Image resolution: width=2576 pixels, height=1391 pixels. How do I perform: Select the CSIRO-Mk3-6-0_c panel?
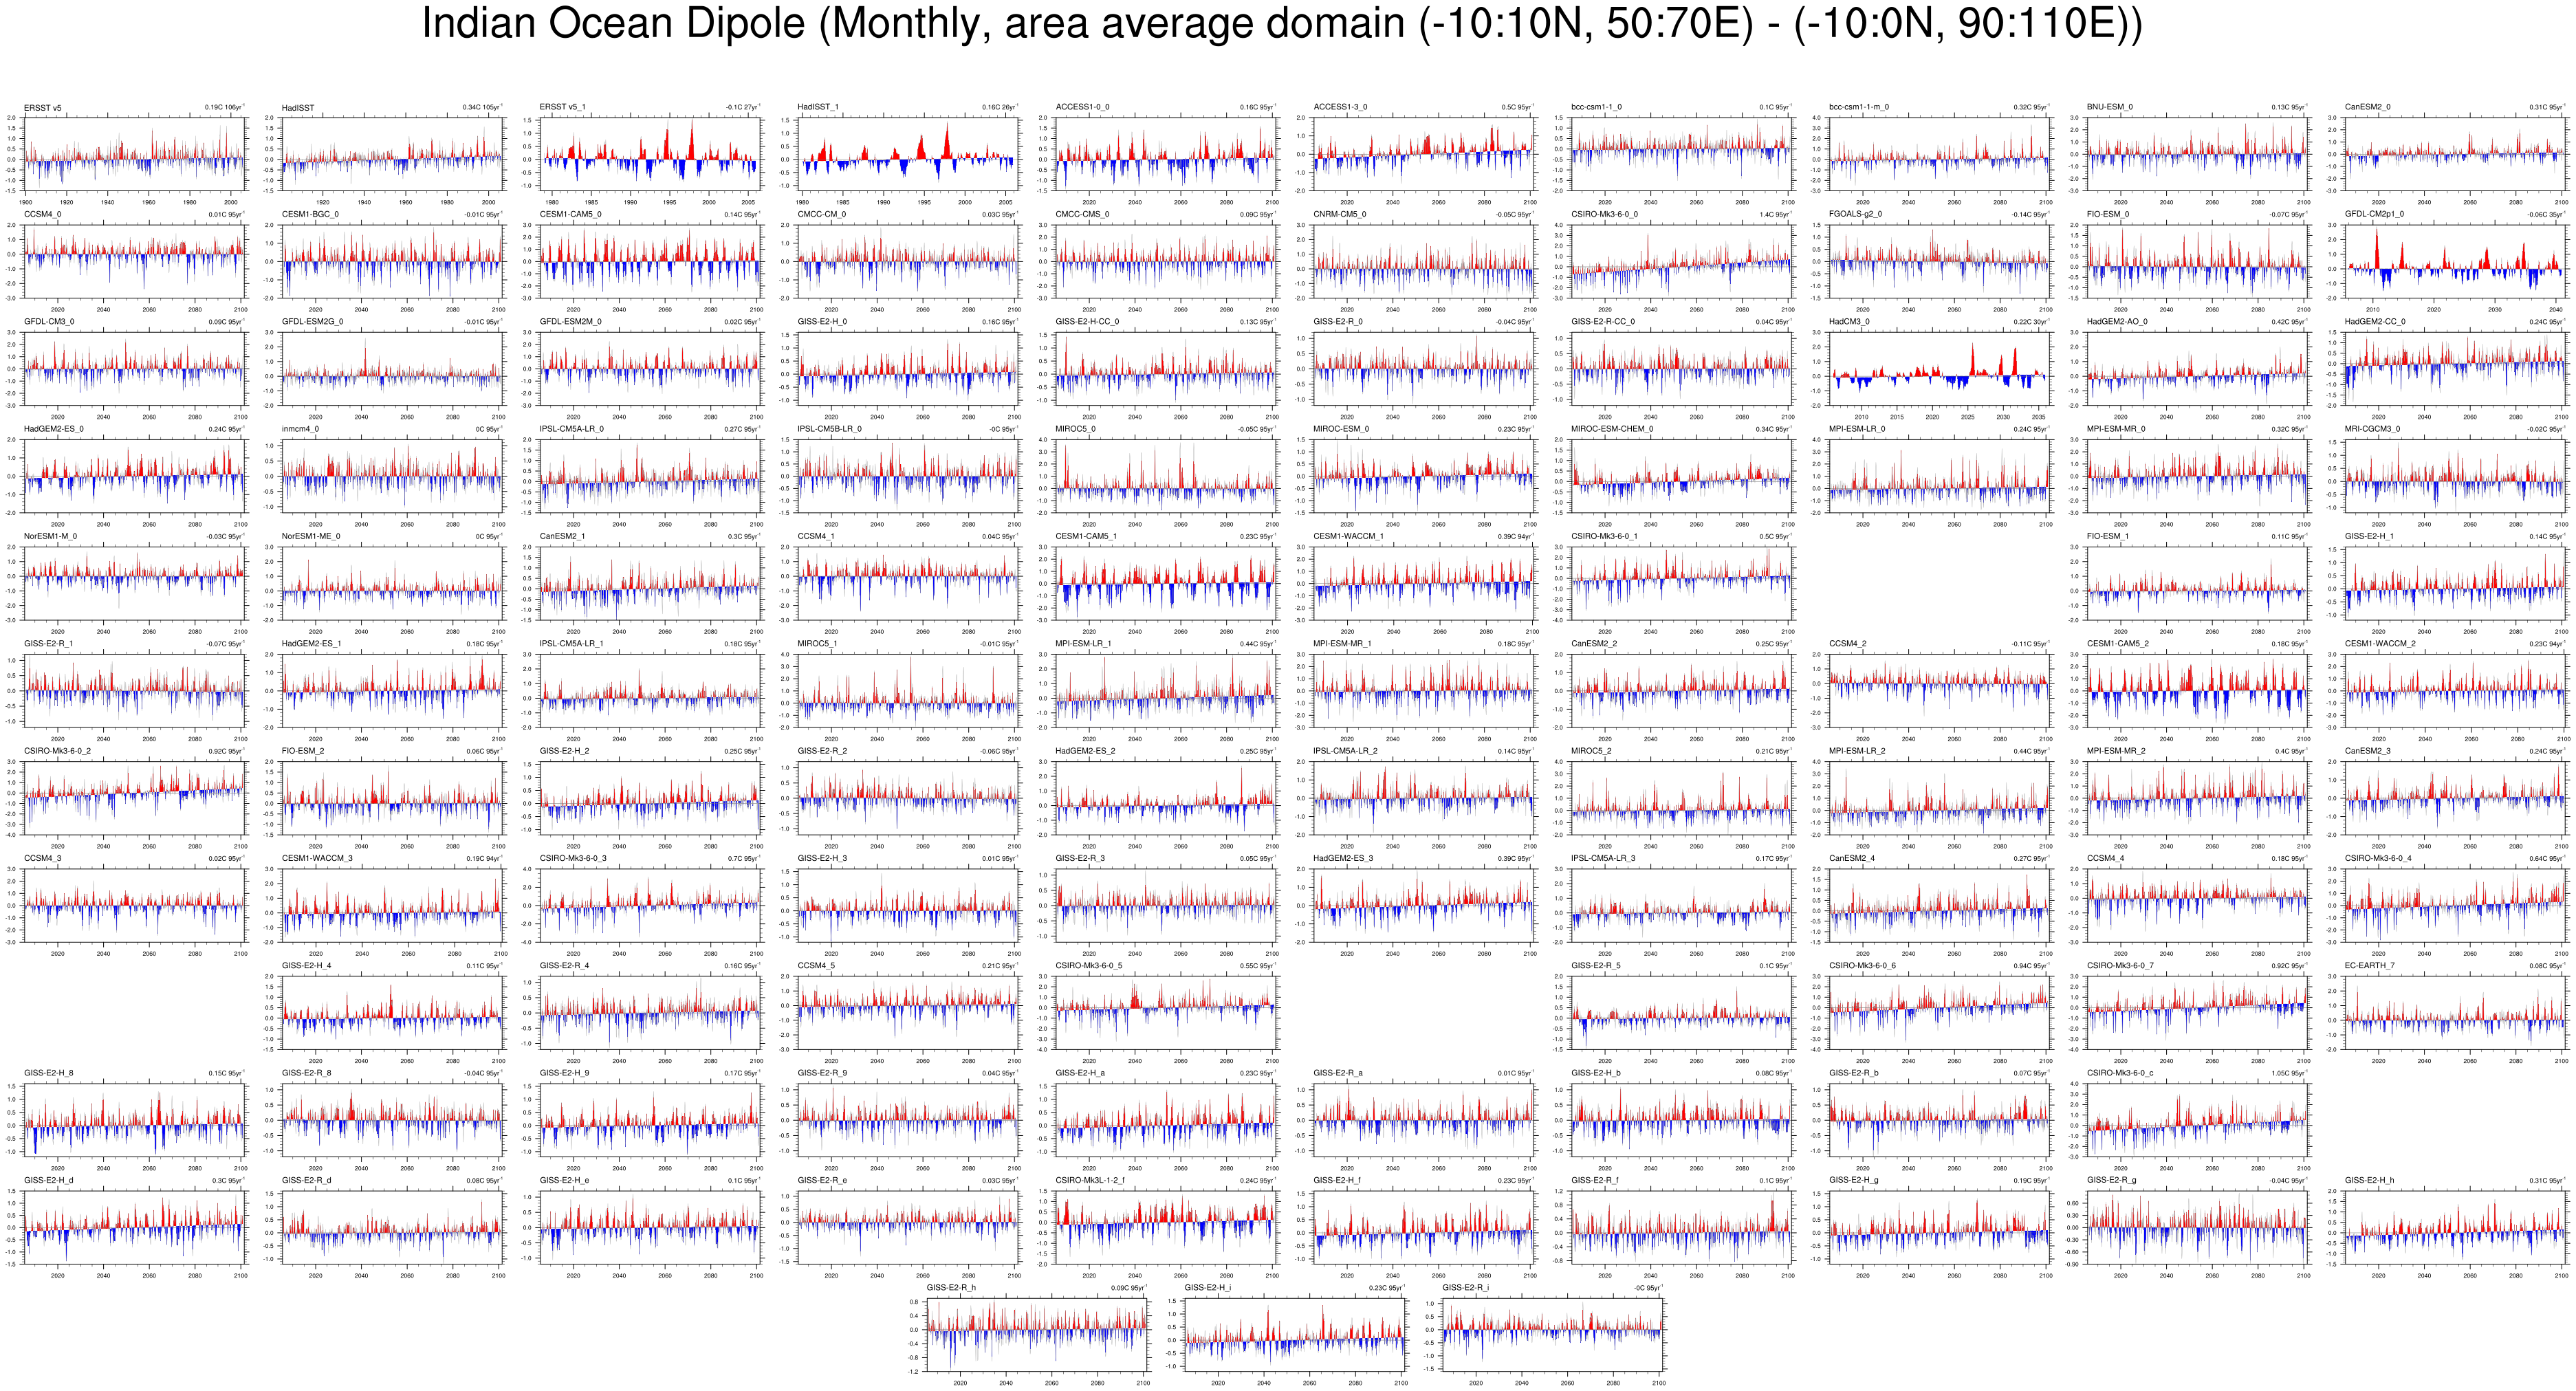pos(2198,1120)
